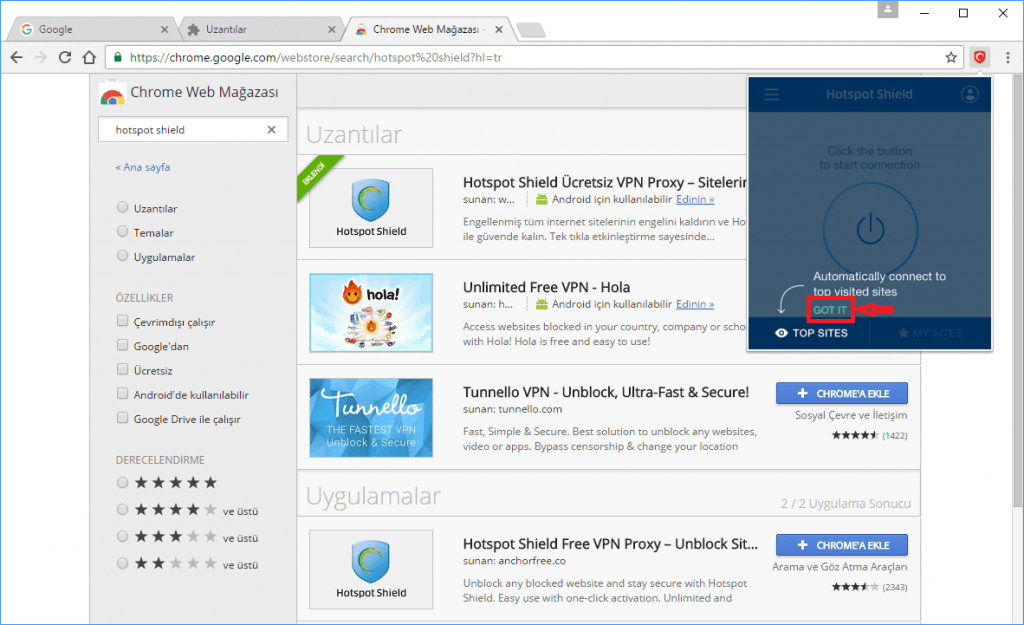Click the account icon in Hotspot Shield popup
The width and height of the screenshot is (1024, 625).
(x=968, y=94)
